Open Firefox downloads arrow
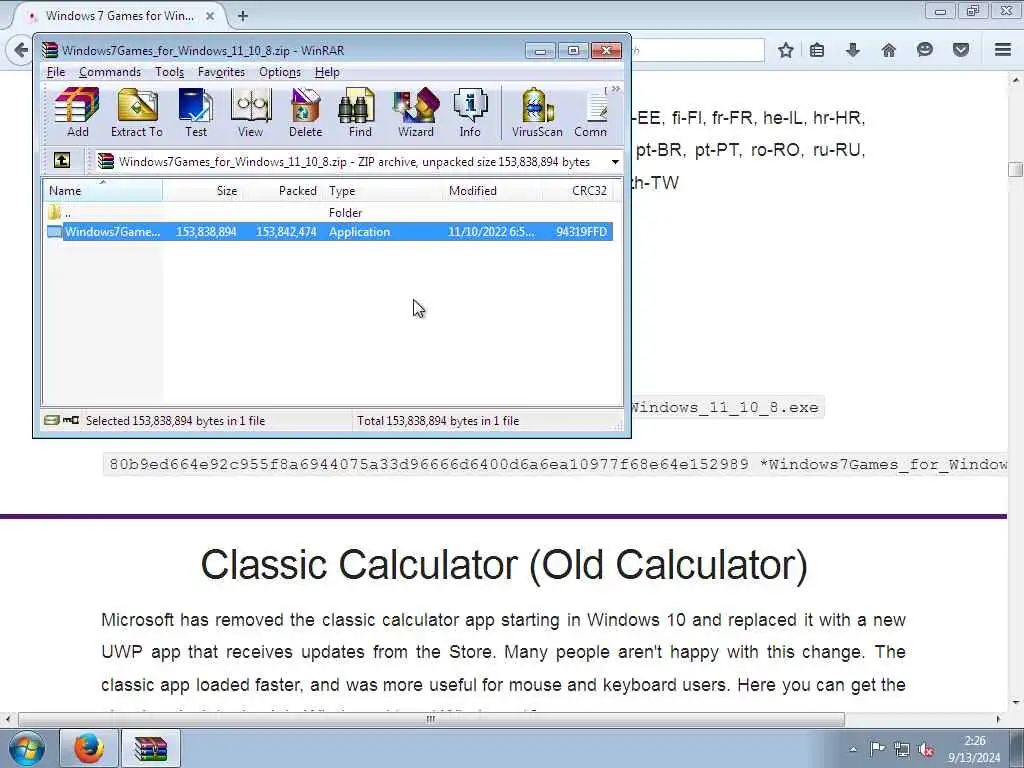The width and height of the screenshot is (1024, 768). coord(852,50)
